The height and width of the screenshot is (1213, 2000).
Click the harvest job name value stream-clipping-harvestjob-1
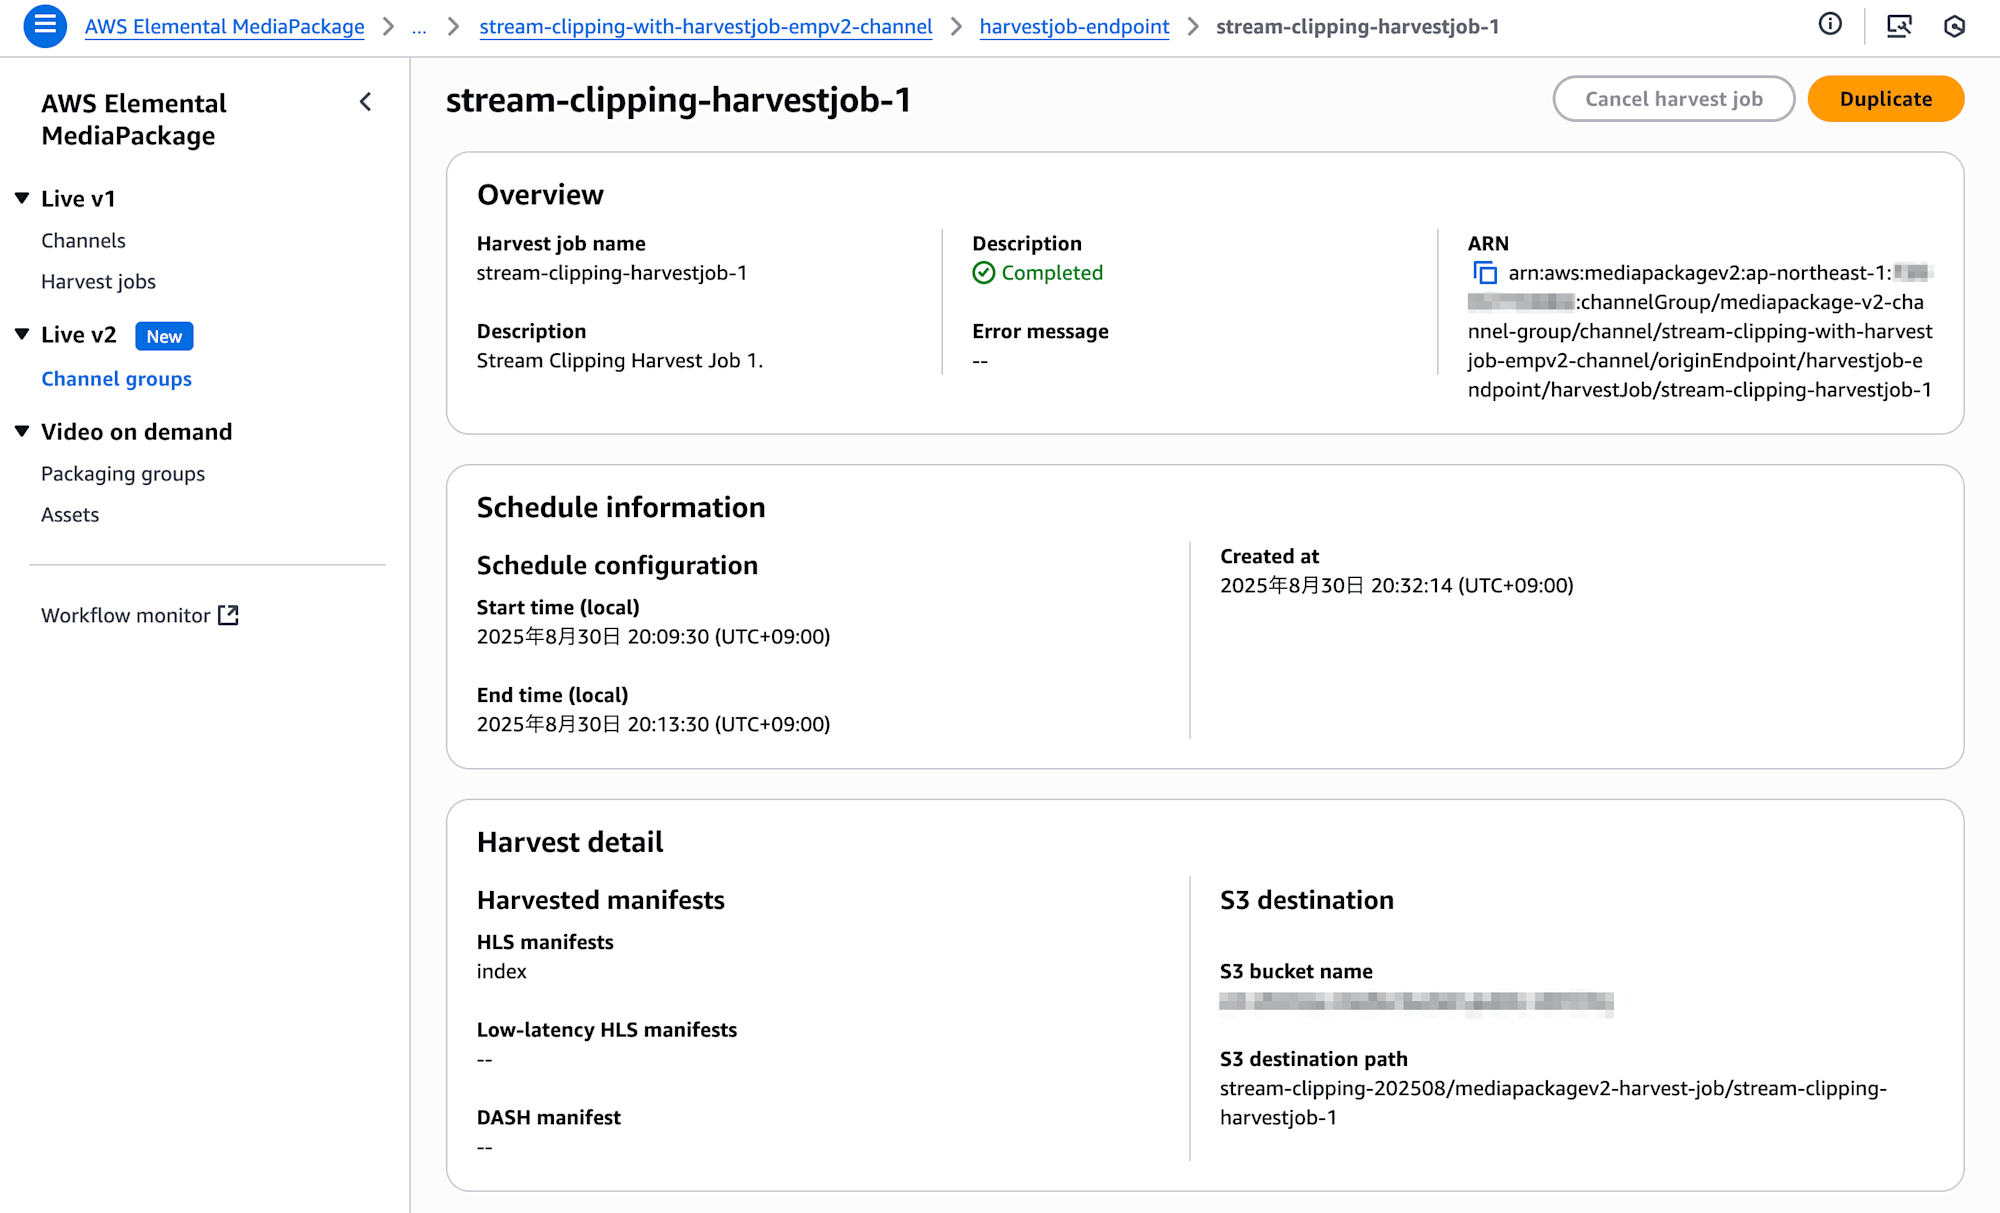point(612,273)
